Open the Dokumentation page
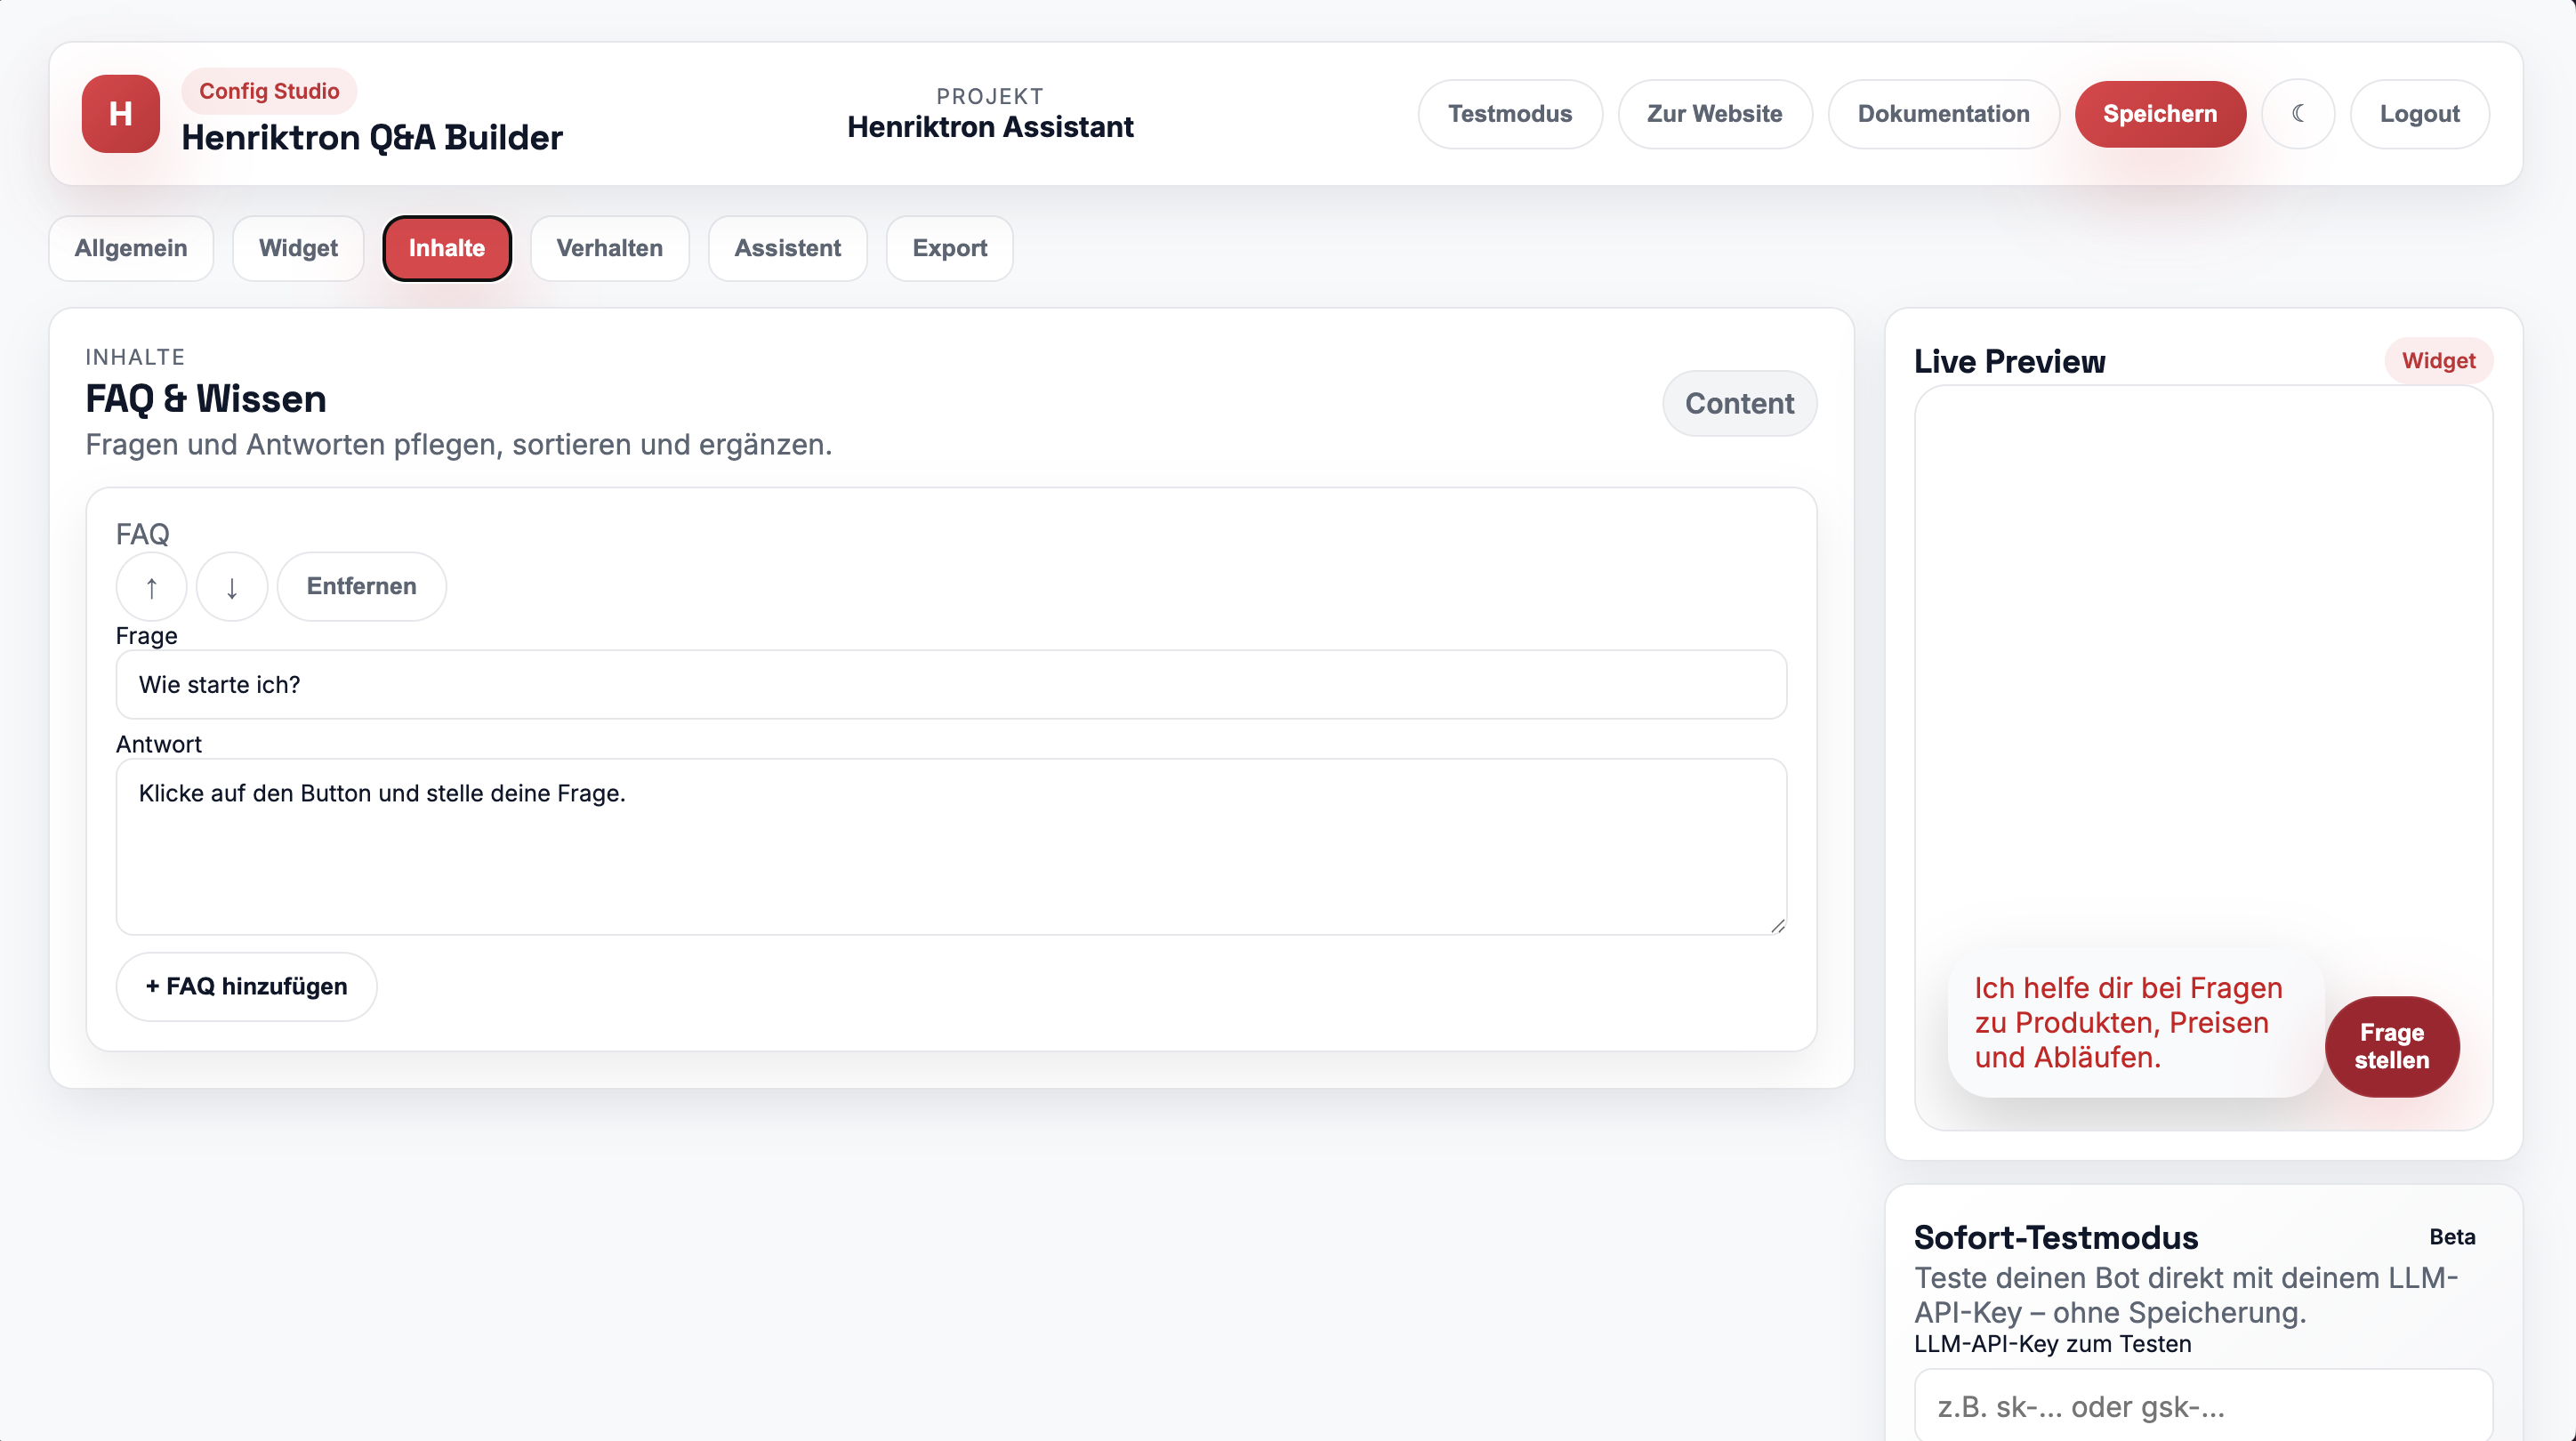2576x1441 pixels. coord(1943,114)
